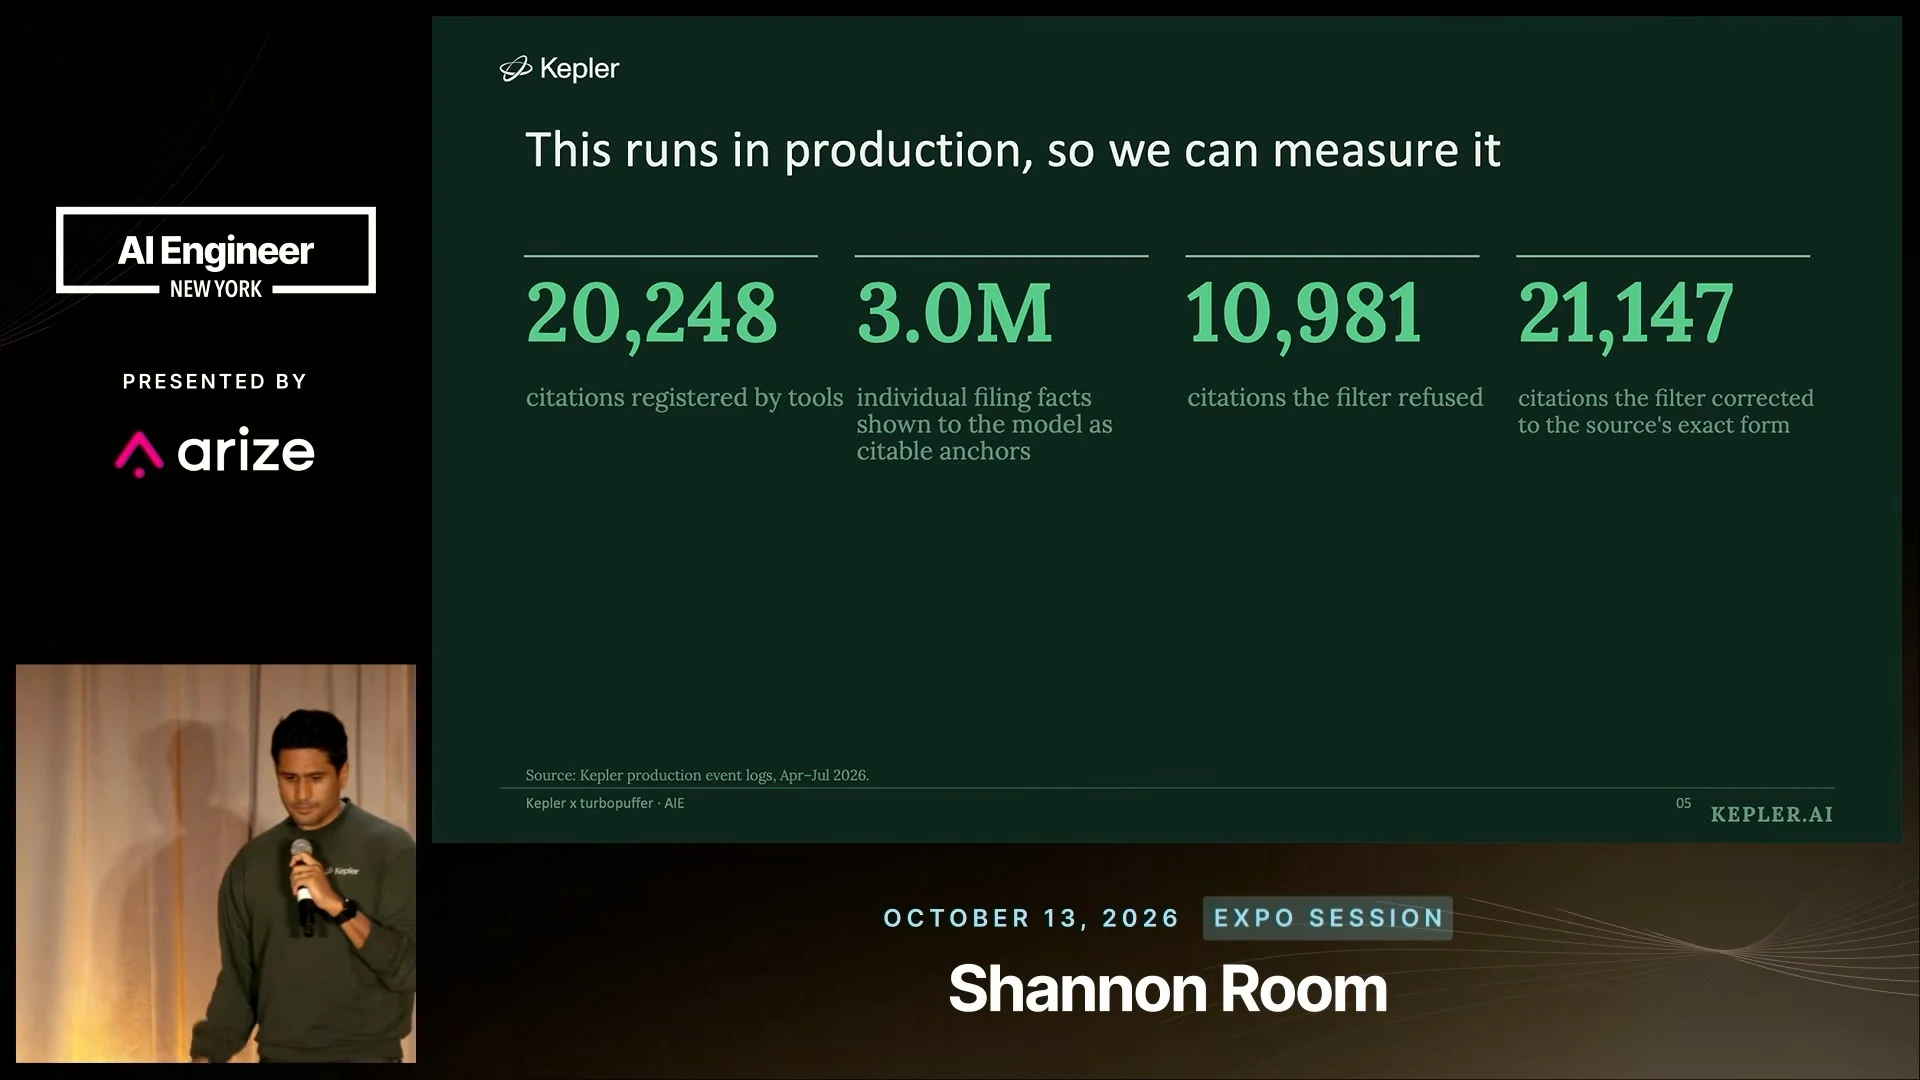Click the Arize pink triangle logo icon
Image resolution: width=1920 pixels, height=1080 pixels.
(x=139, y=454)
